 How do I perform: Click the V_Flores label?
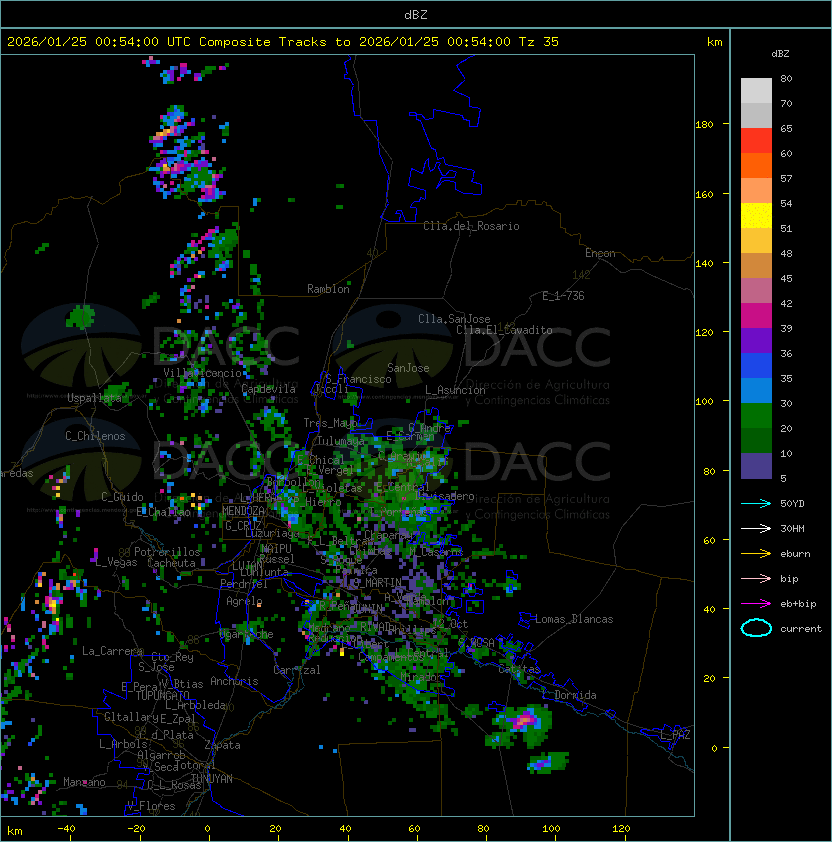pyautogui.click(x=151, y=806)
